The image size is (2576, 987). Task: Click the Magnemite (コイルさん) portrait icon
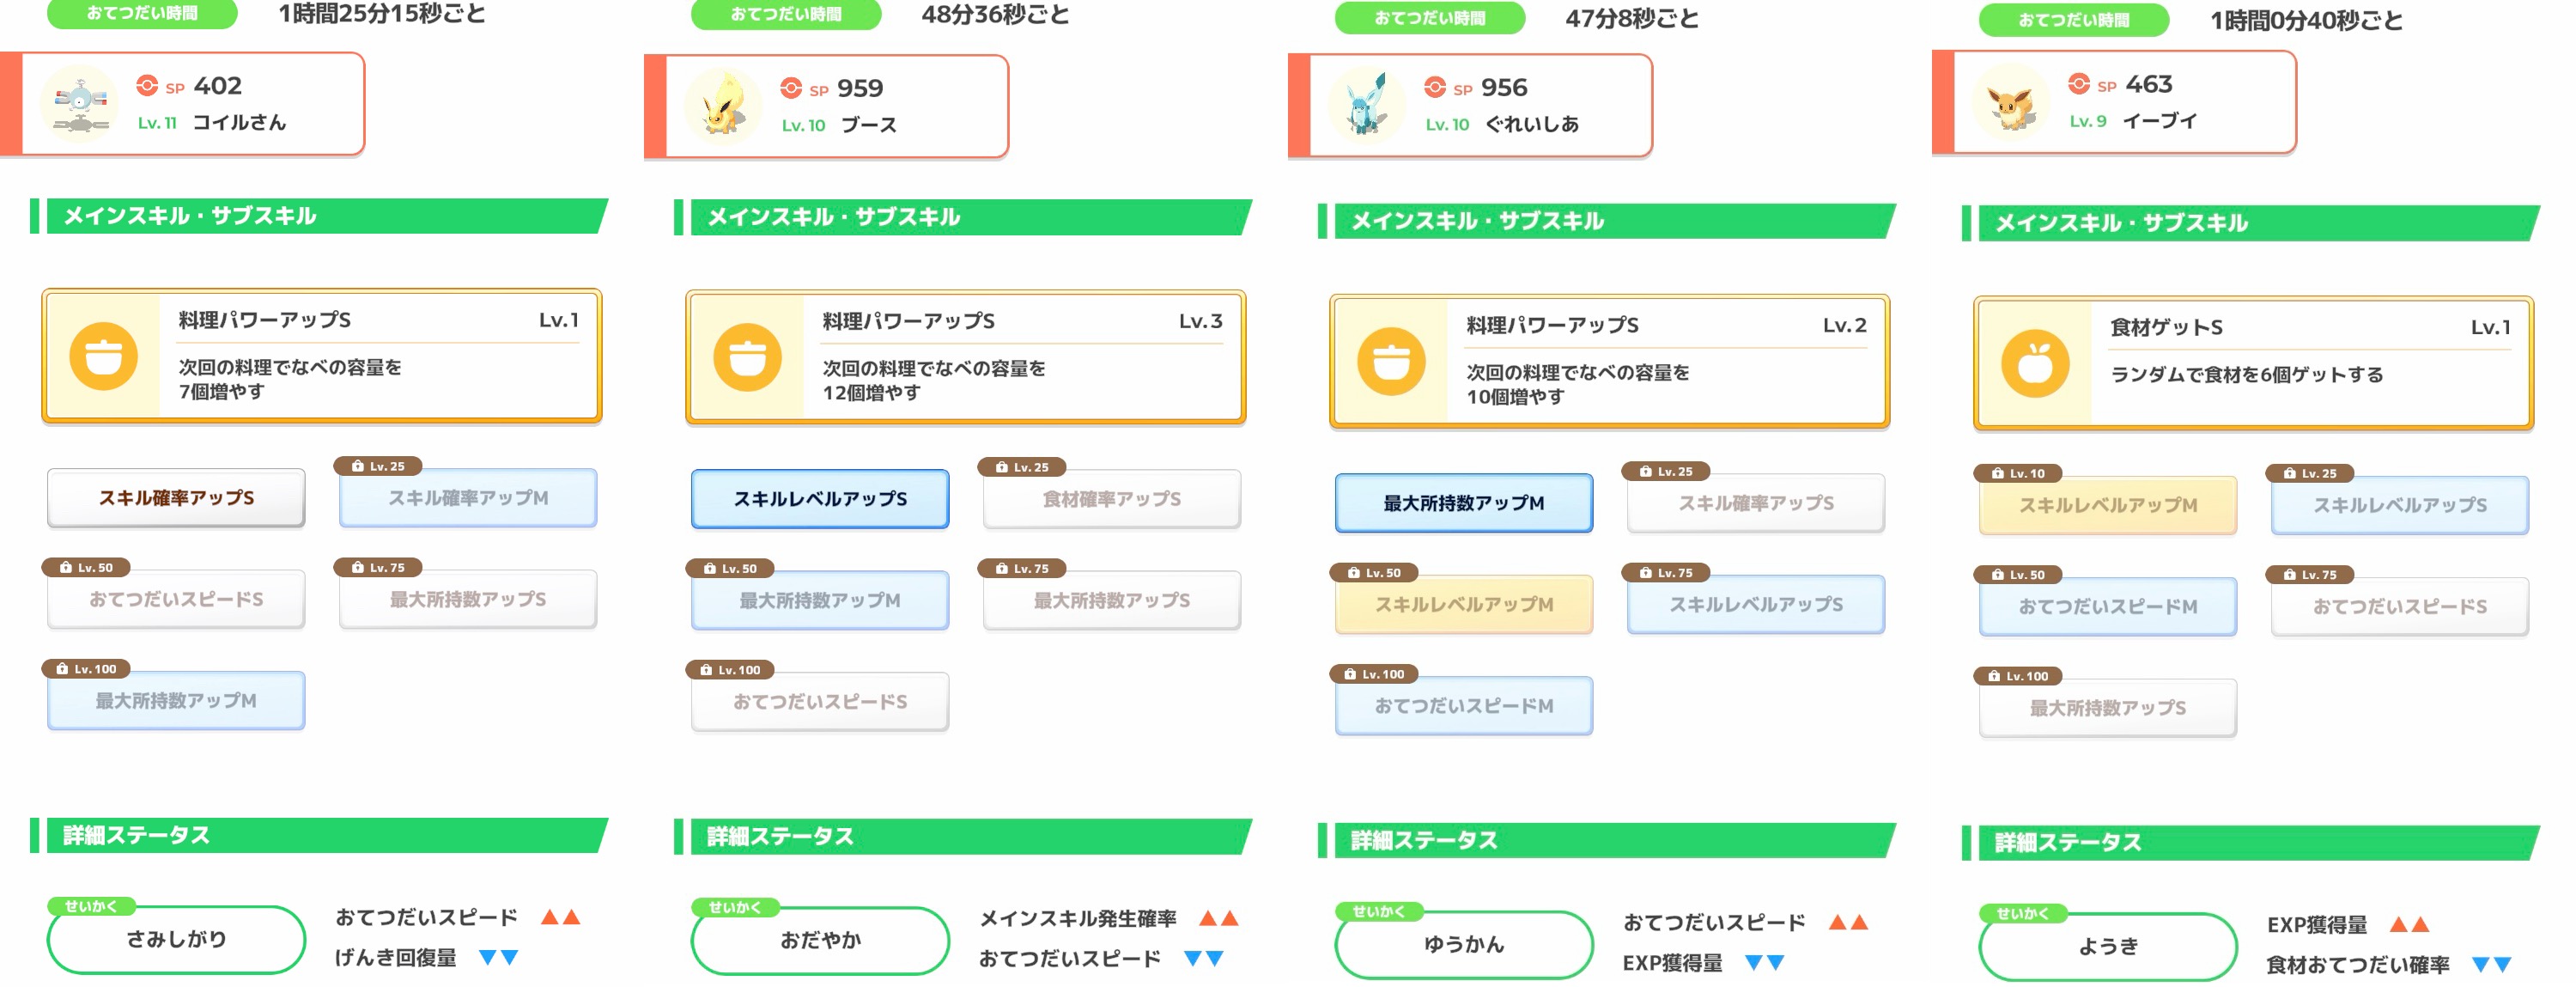coord(80,104)
